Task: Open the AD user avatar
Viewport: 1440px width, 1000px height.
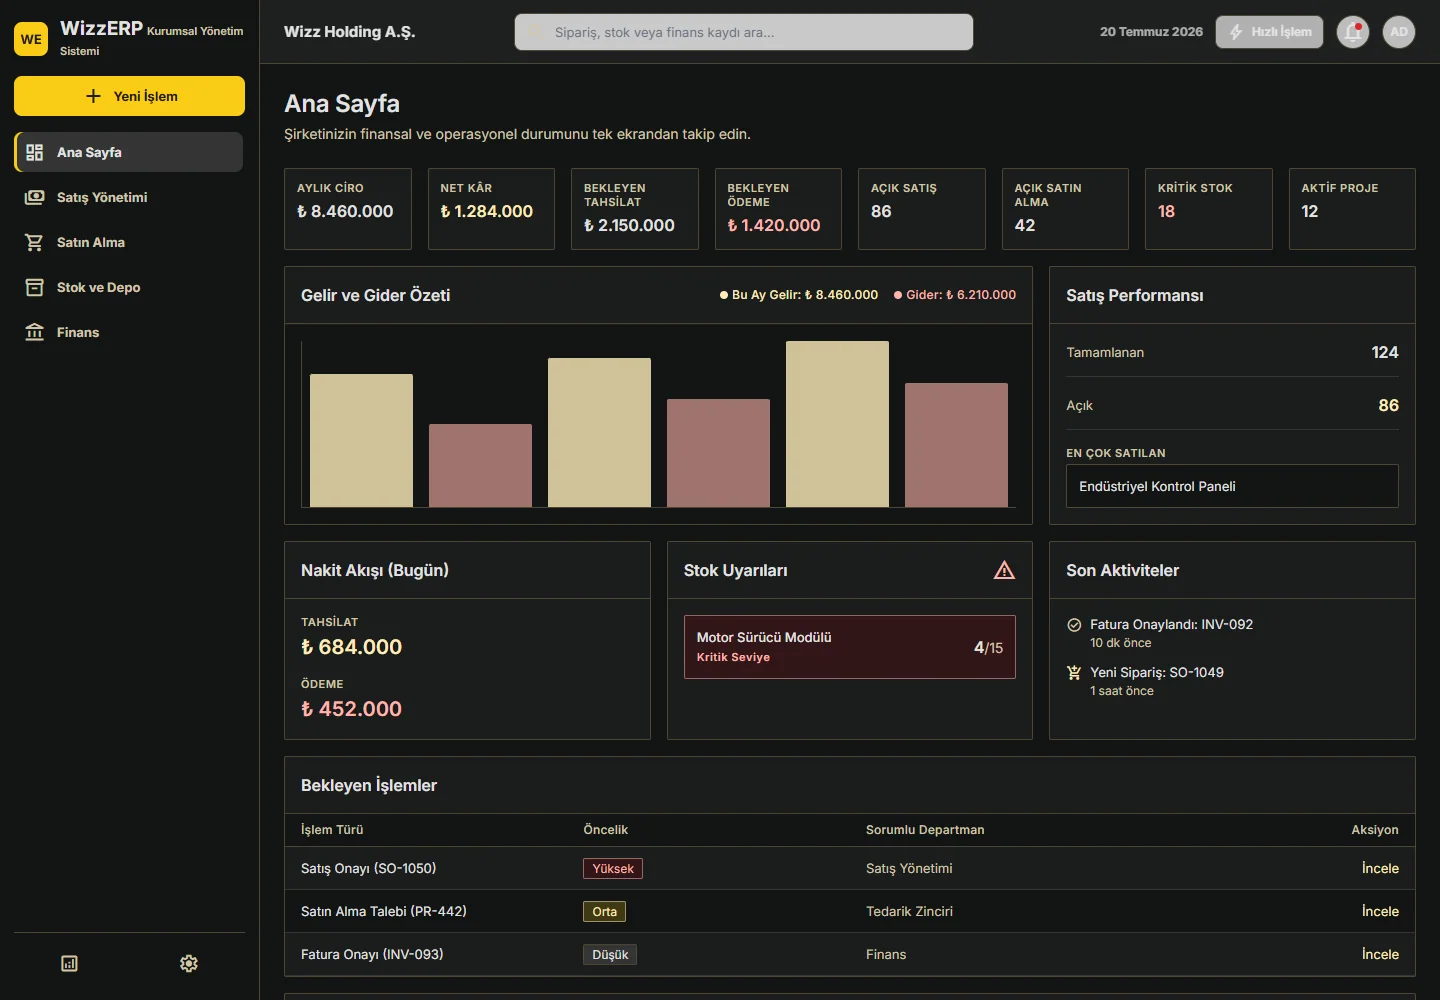Action: click(x=1399, y=32)
